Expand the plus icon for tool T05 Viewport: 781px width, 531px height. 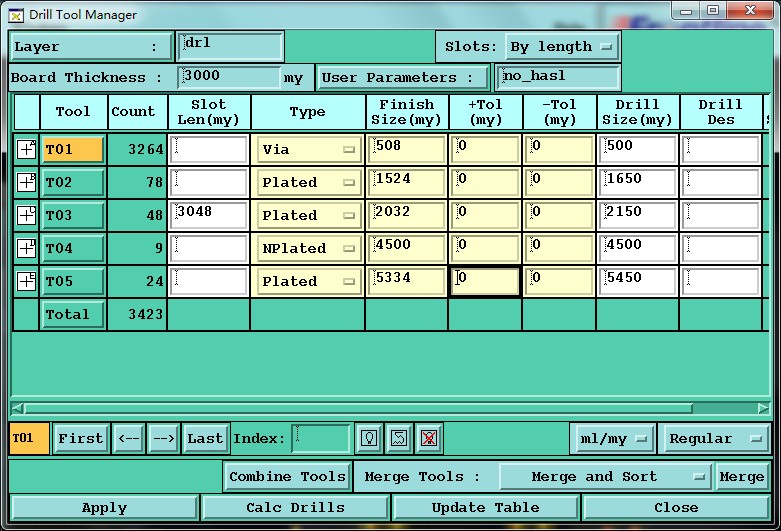[26, 281]
